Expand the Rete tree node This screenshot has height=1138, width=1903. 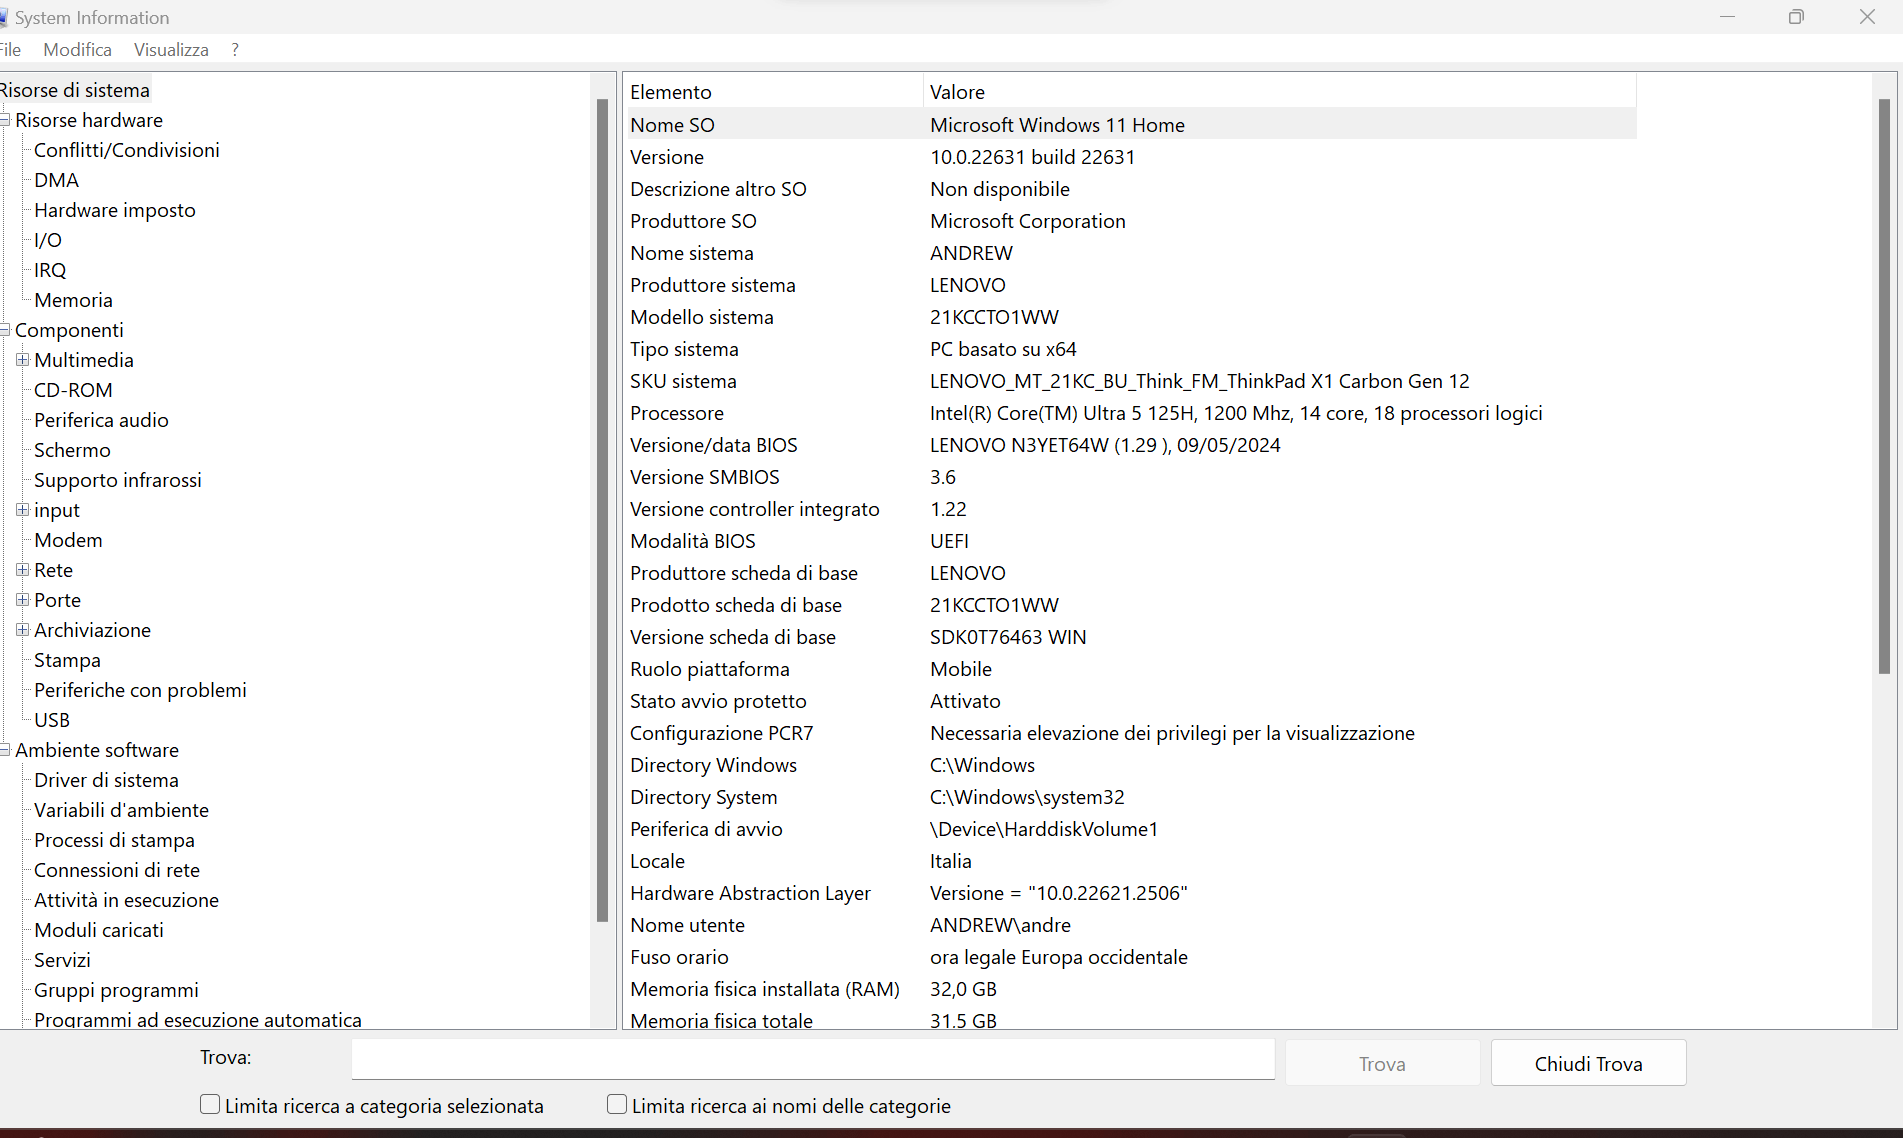point(22,570)
